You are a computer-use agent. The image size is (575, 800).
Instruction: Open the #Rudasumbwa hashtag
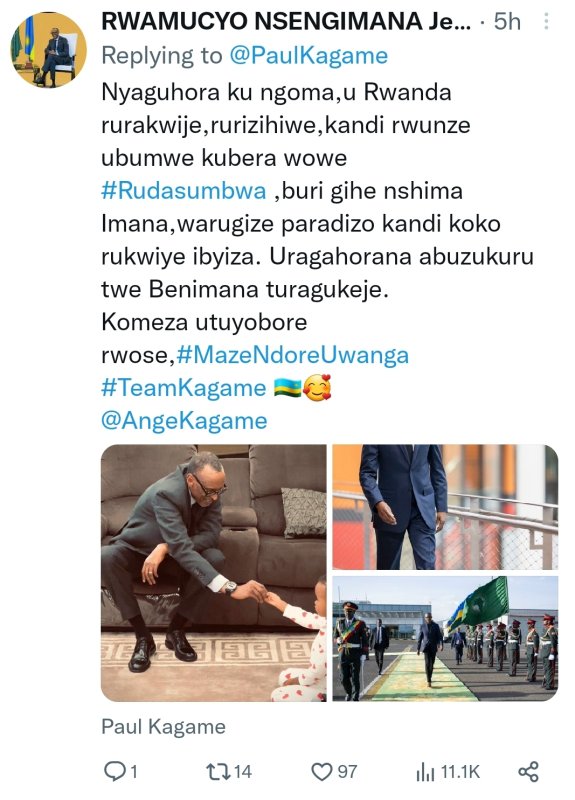pos(184,191)
